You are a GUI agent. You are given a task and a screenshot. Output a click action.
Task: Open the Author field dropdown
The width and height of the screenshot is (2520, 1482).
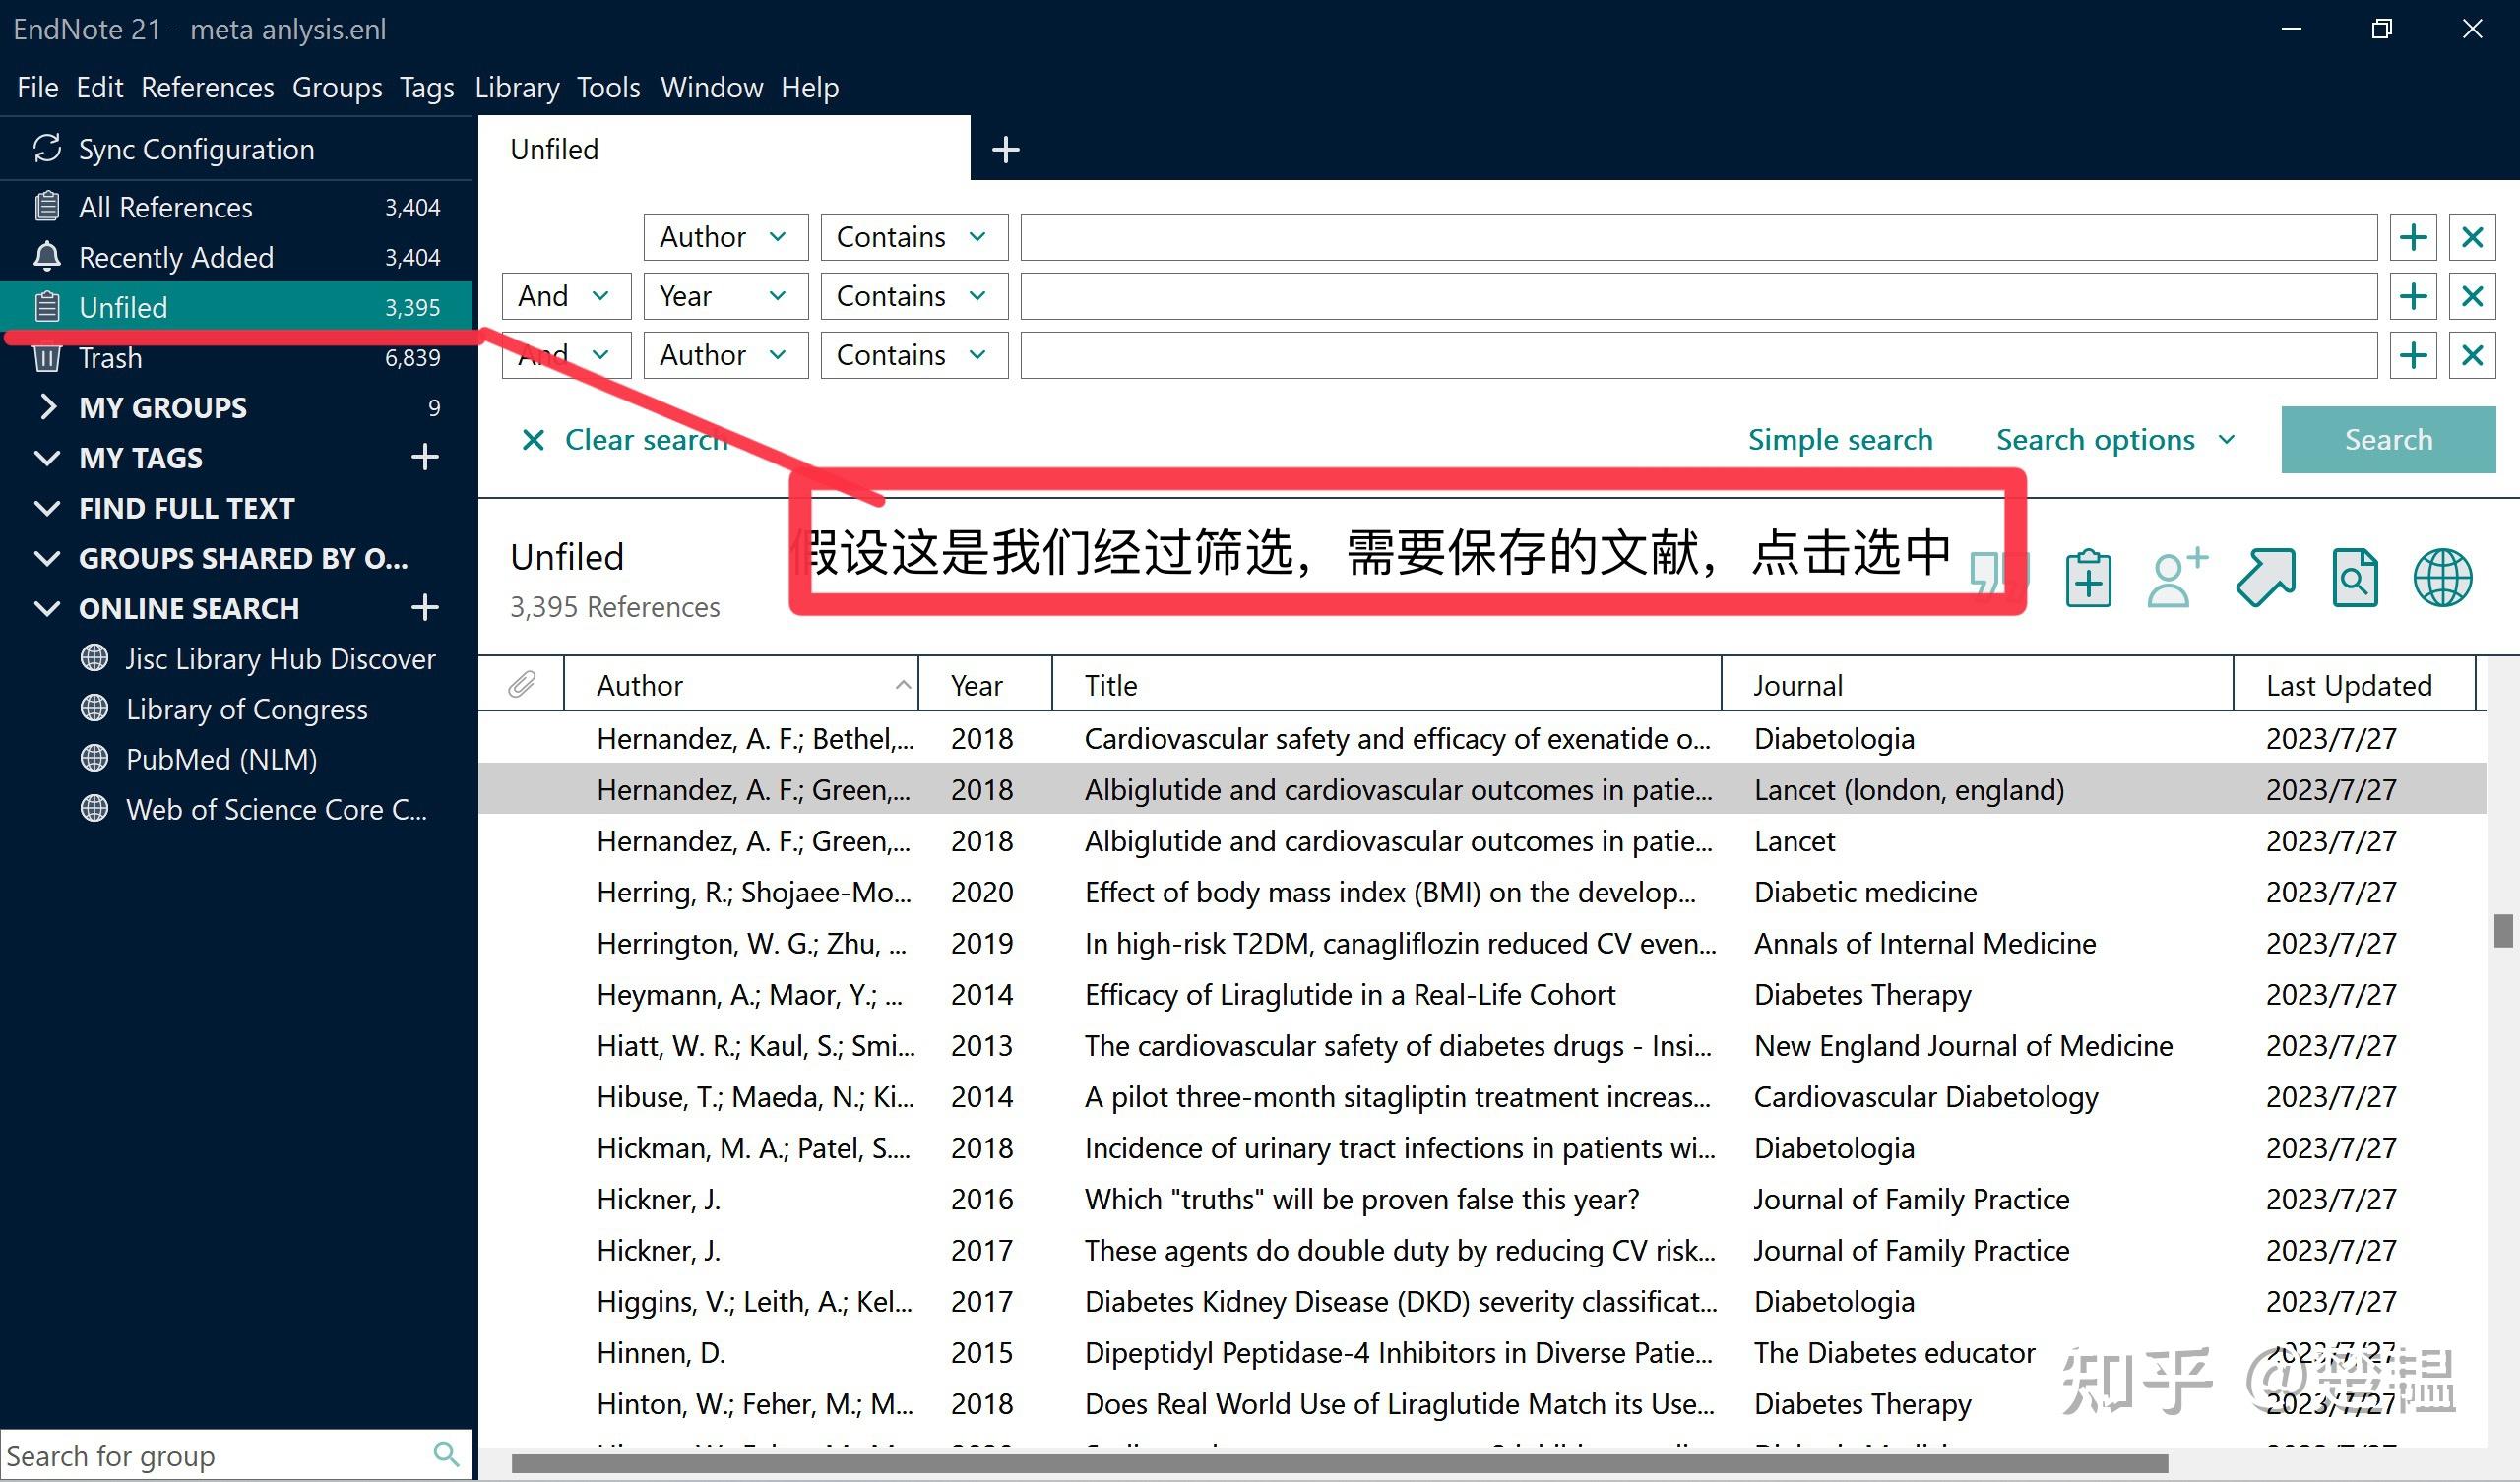click(x=725, y=236)
